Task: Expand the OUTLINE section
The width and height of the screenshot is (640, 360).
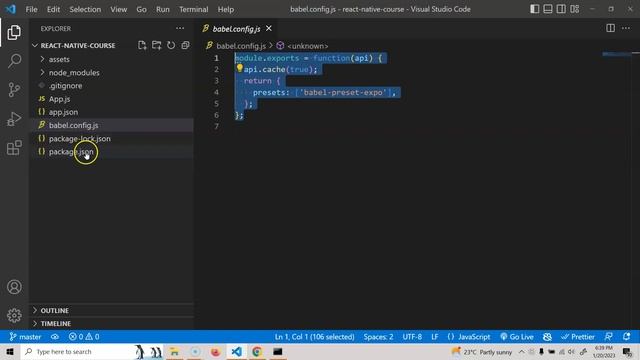Action: tap(54, 311)
